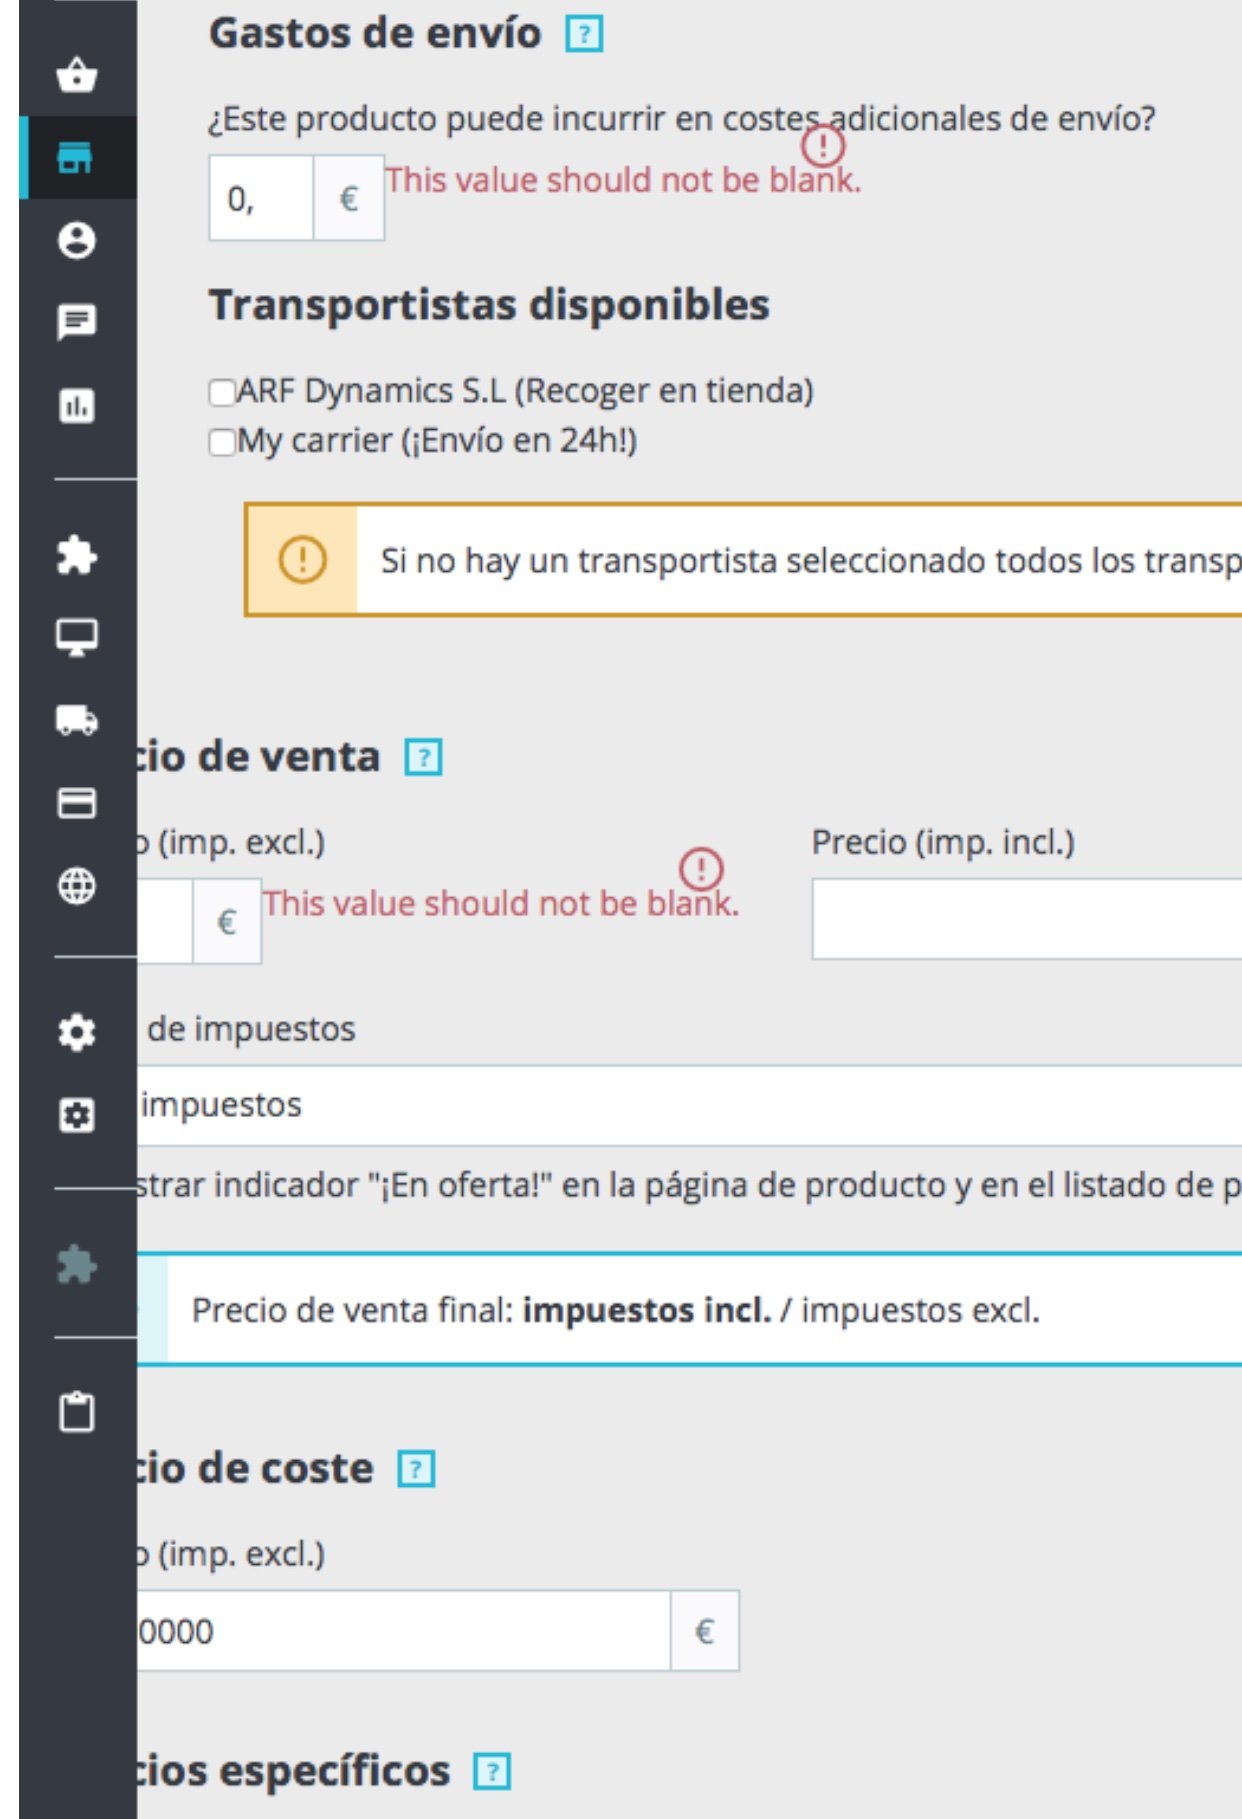The width and height of the screenshot is (1242, 1819).
Task: Open Modules puzzle icon in sidebar
Action: [x=76, y=555]
